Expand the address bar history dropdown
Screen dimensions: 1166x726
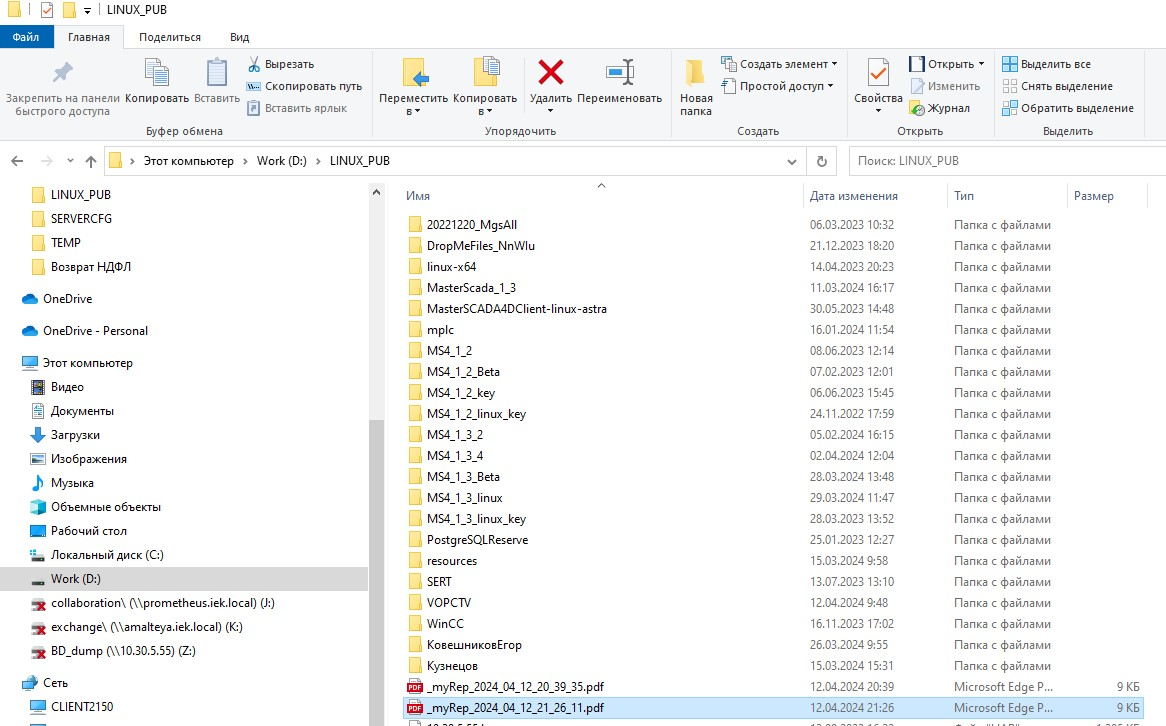792,161
